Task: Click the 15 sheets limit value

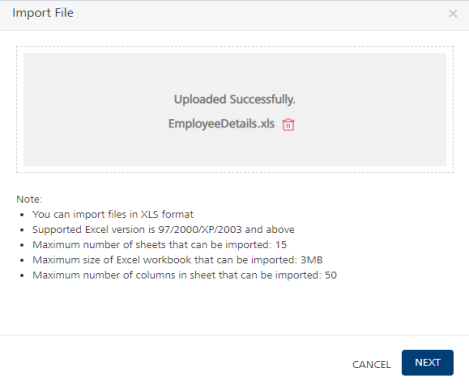Action: tap(281, 245)
